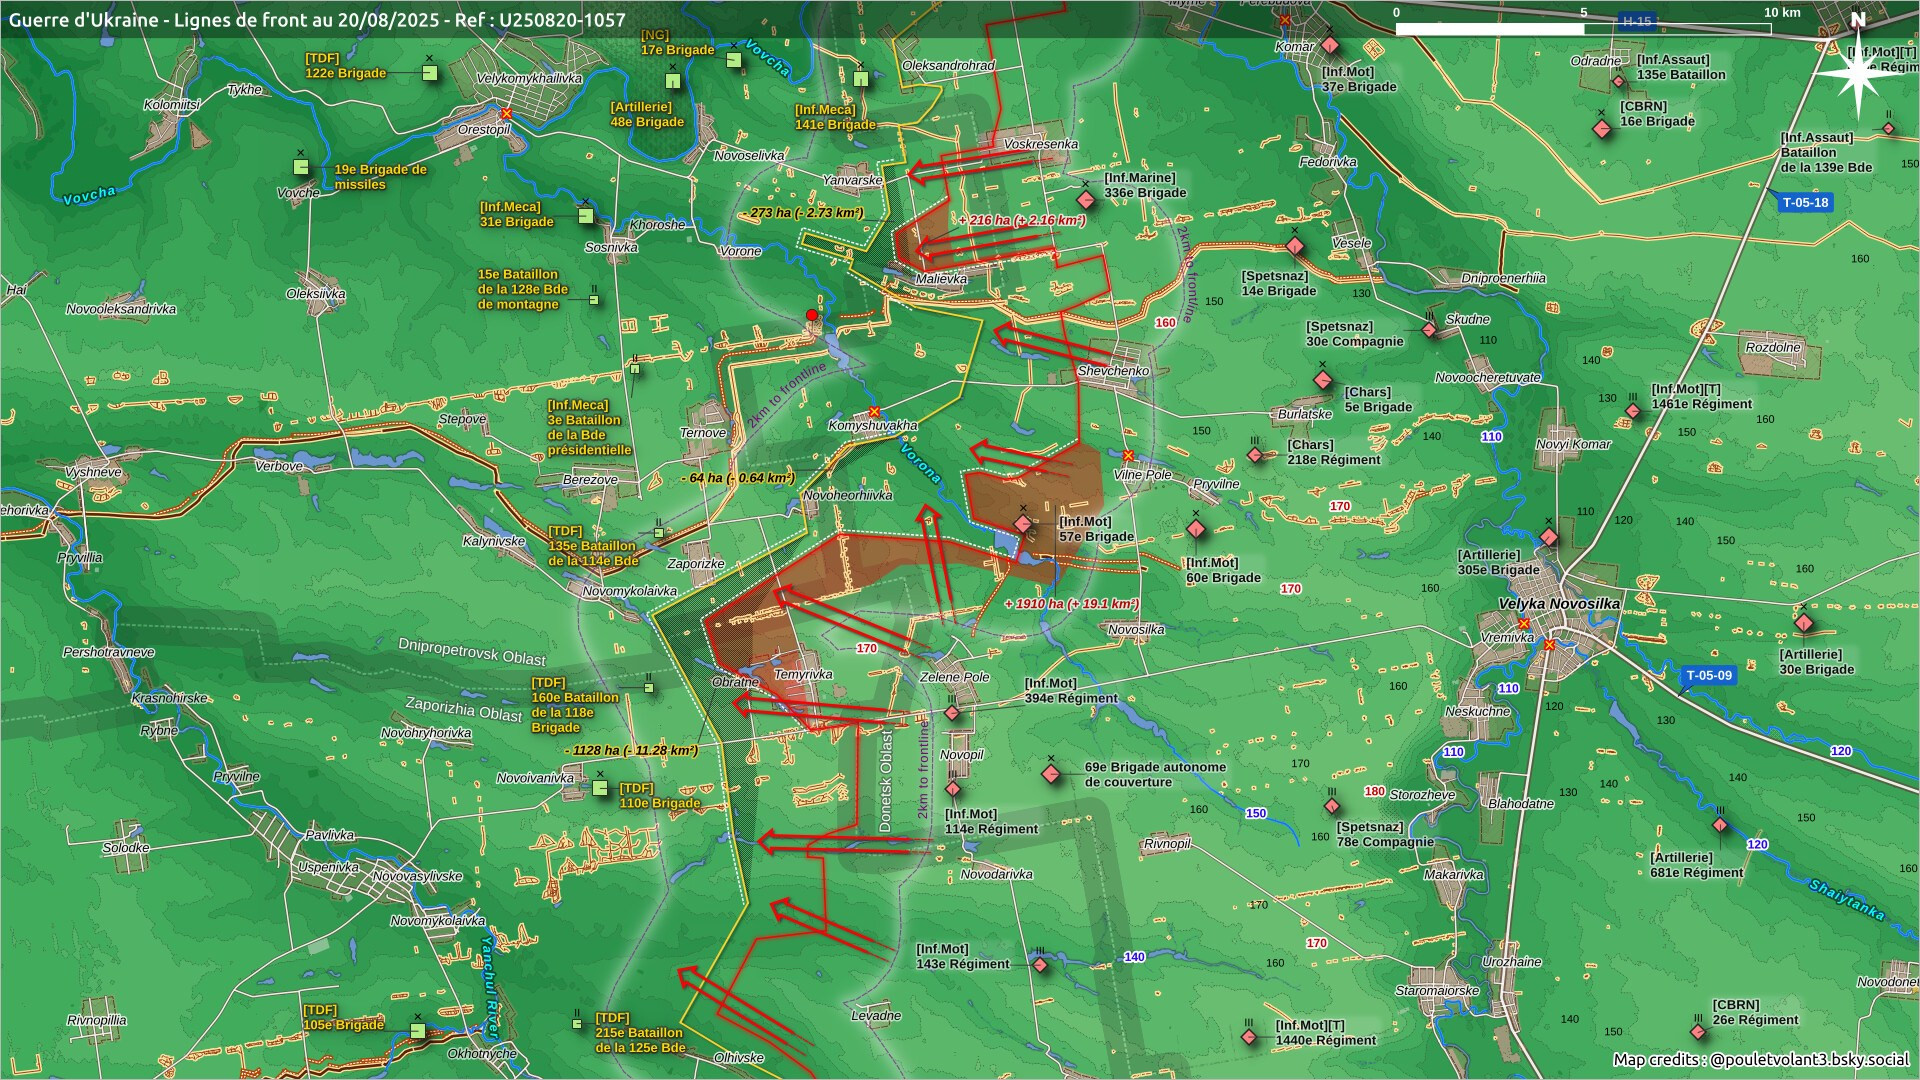The width and height of the screenshot is (1920, 1080).
Task: Click the '- 1128 ha (- 11.28 km²)' label
Action: click(630, 750)
